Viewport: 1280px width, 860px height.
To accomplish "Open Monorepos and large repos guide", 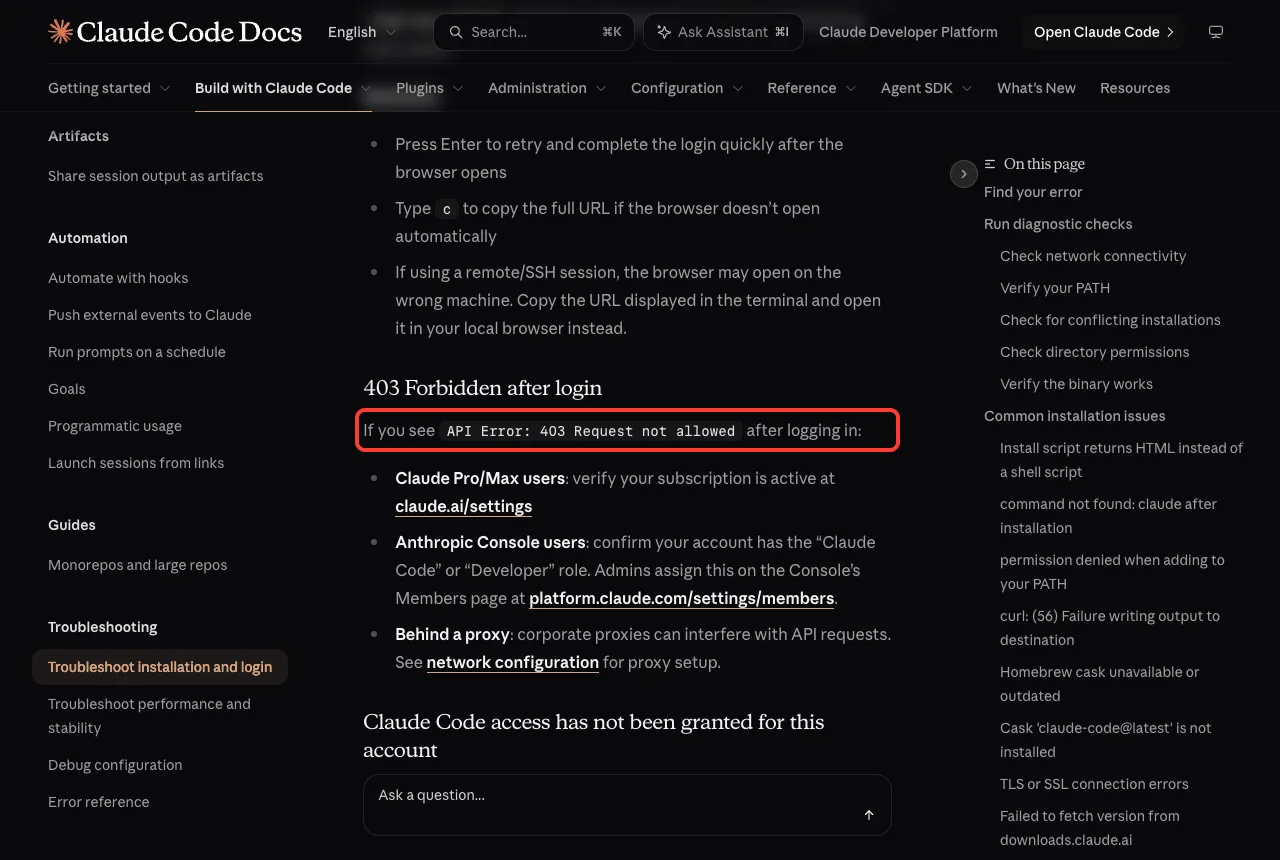I will click(138, 565).
